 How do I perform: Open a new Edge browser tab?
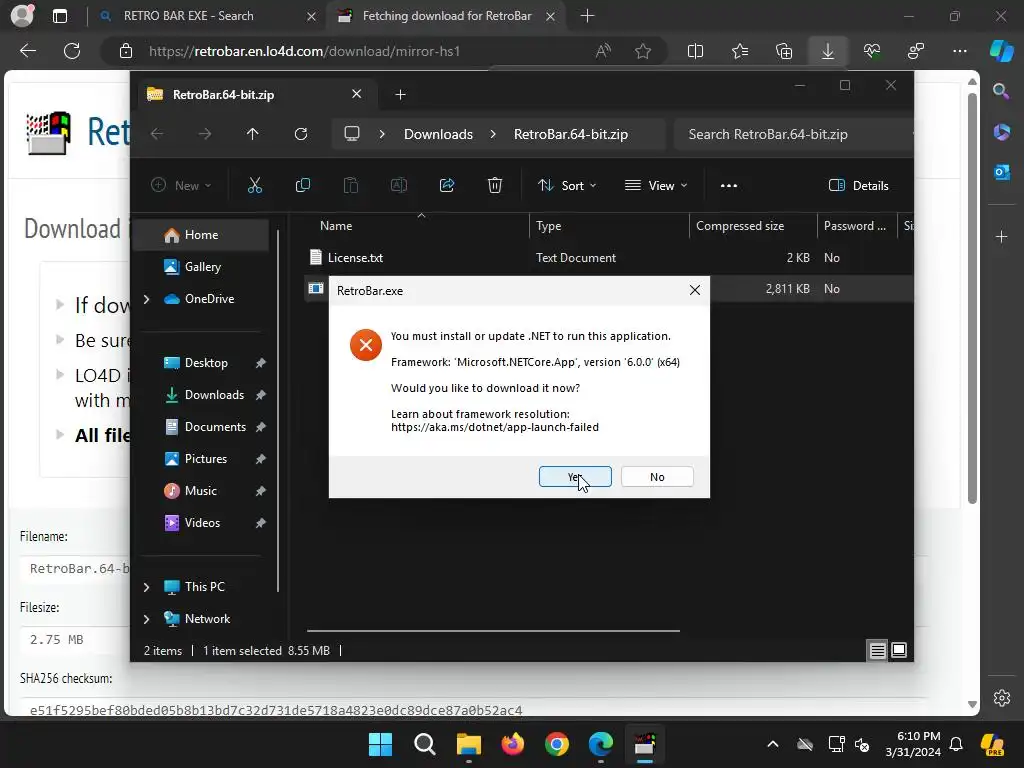click(x=587, y=16)
